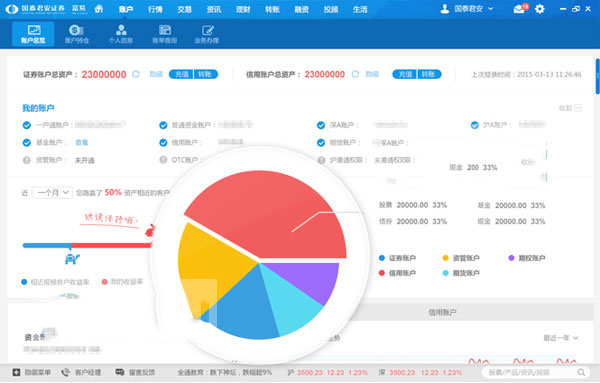The image size is (600, 383).
Task: Click 查看 link for 基金账户
Action: [82, 143]
